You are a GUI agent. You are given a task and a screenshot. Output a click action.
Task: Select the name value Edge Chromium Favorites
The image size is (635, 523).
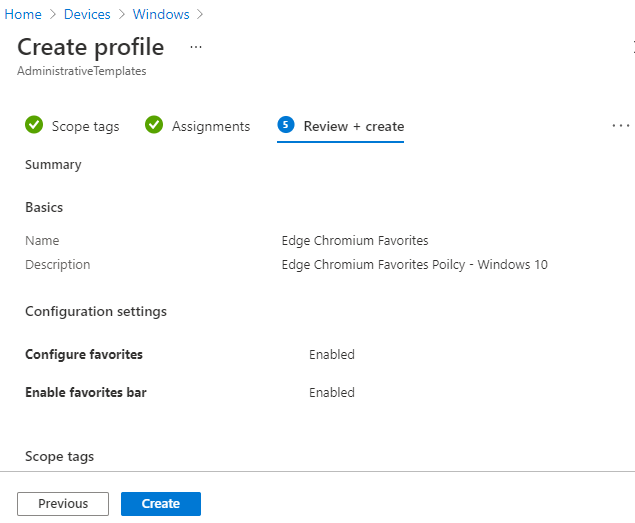[x=355, y=241]
